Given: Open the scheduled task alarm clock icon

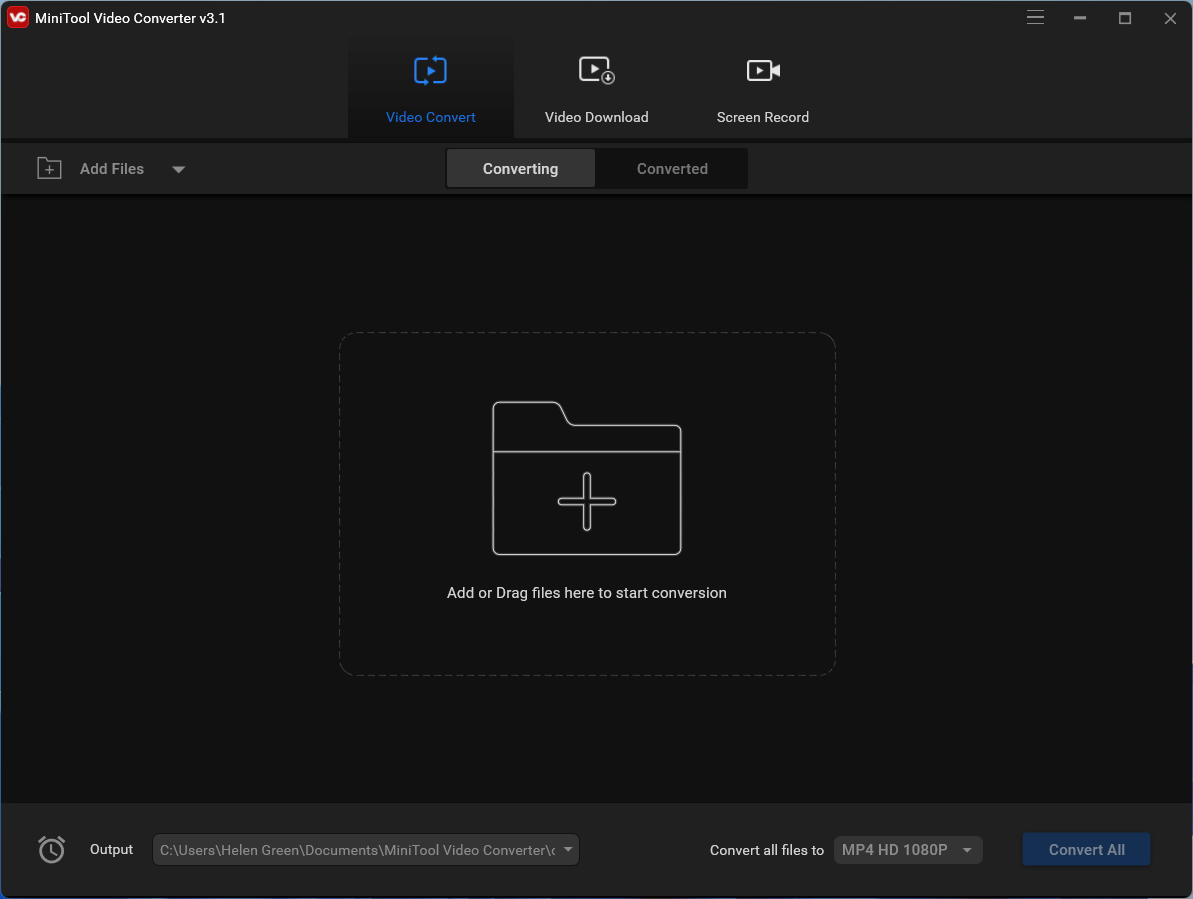Looking at the screenshot, I should [x=52, y=849].
